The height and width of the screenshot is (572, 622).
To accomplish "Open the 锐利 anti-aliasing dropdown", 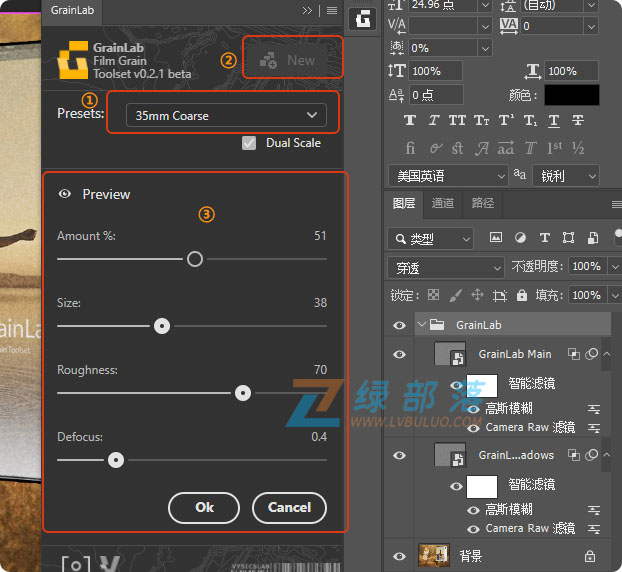I will pos(565,176).
